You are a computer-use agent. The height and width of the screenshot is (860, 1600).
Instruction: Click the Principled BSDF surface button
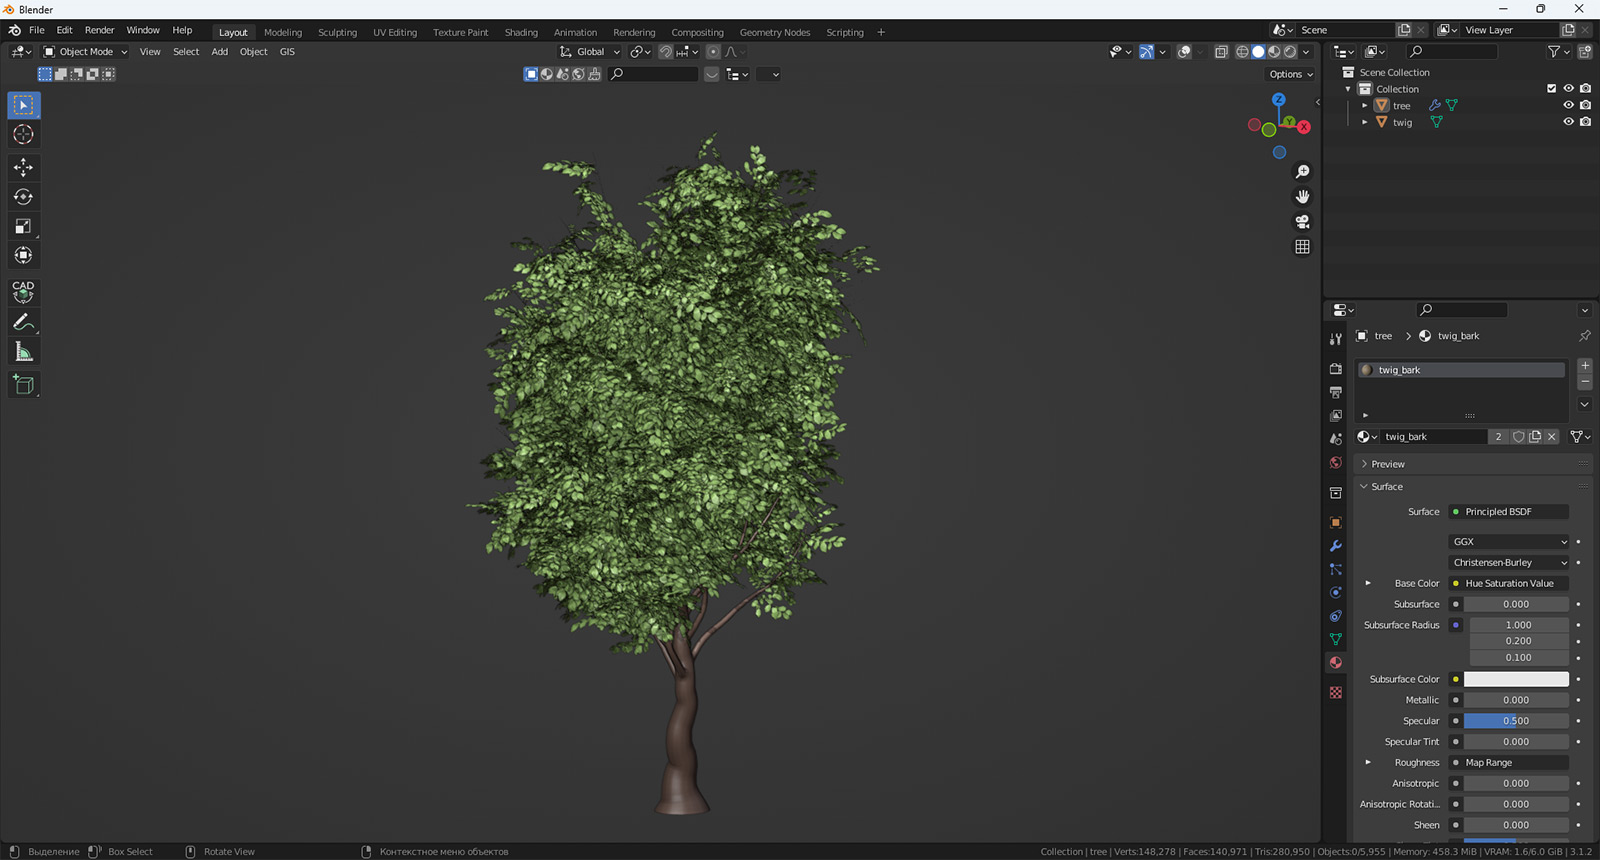point(1509,512)
